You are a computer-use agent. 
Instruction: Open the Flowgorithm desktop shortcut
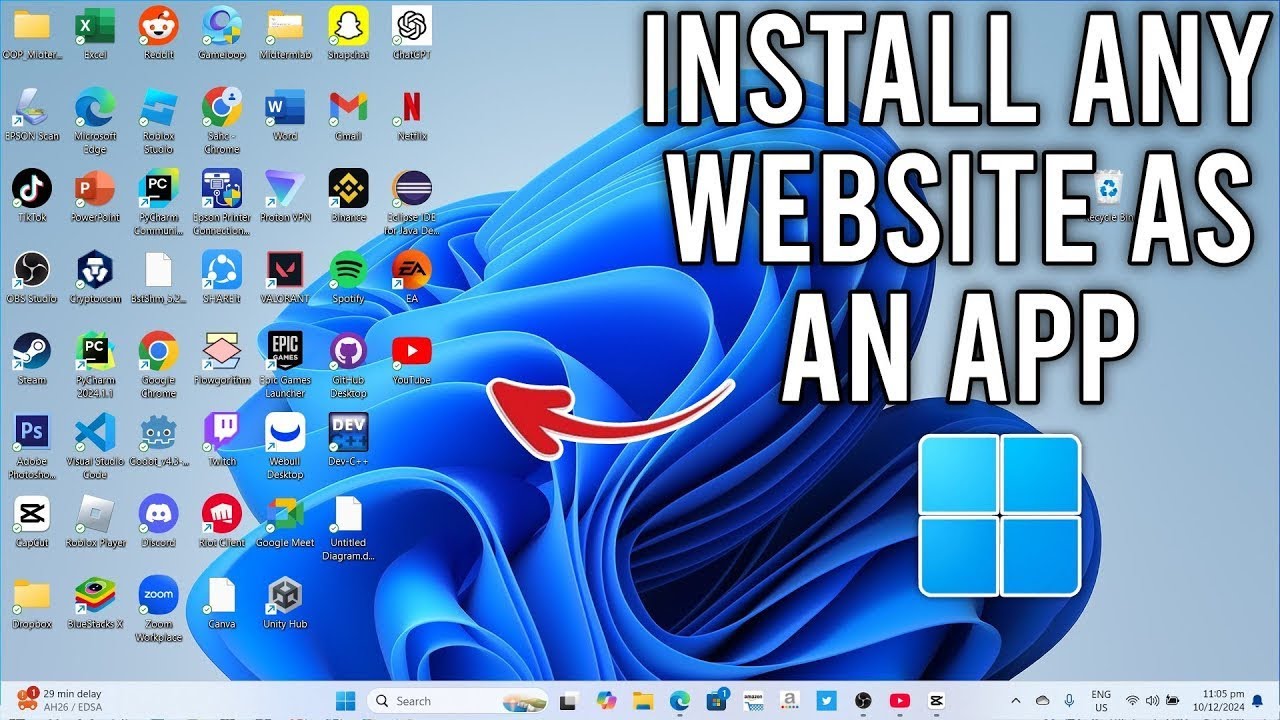coord(222,357)
